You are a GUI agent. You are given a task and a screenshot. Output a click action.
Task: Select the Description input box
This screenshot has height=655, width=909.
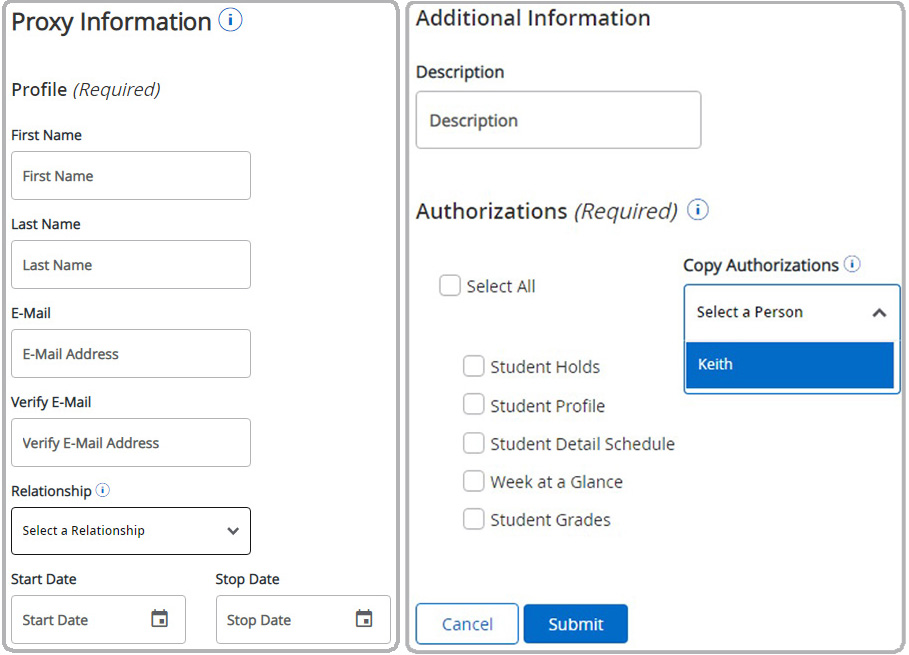tap(558, 120)
